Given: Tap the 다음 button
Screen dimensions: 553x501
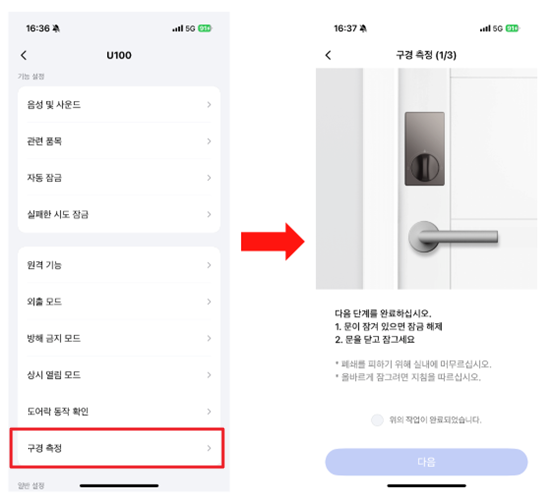Looking at the screenshot, I should tap(426, 462).
